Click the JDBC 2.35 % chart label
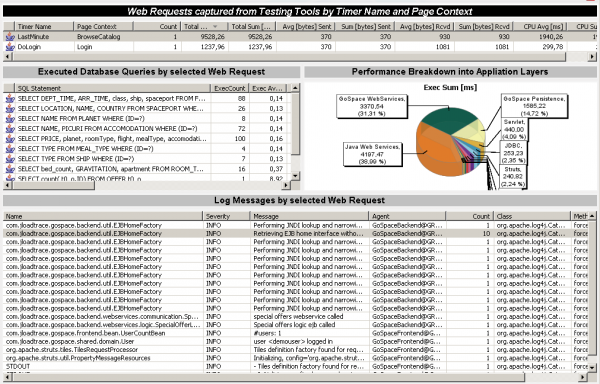Screen dimensions: 600x384 click(514, 153)
